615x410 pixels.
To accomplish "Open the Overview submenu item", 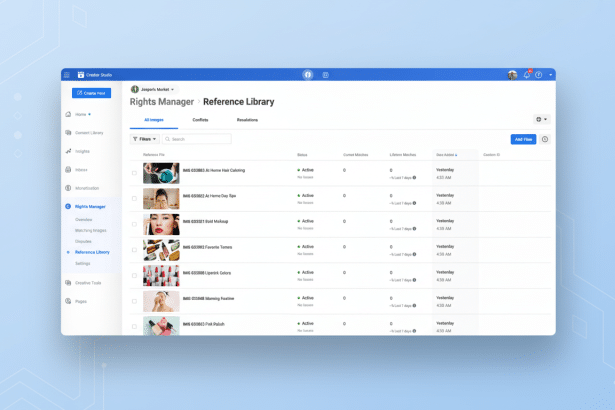I will pos(84,219).
